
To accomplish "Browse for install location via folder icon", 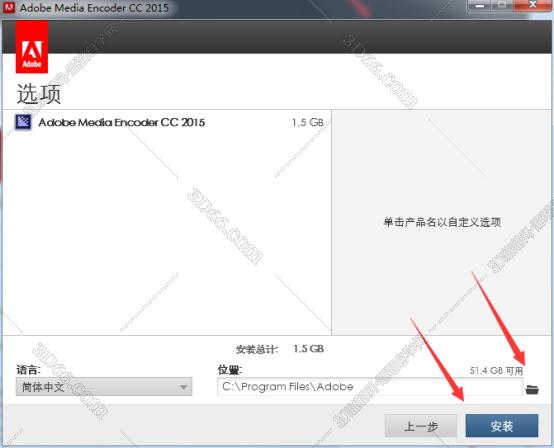I will tap(532, 389).
